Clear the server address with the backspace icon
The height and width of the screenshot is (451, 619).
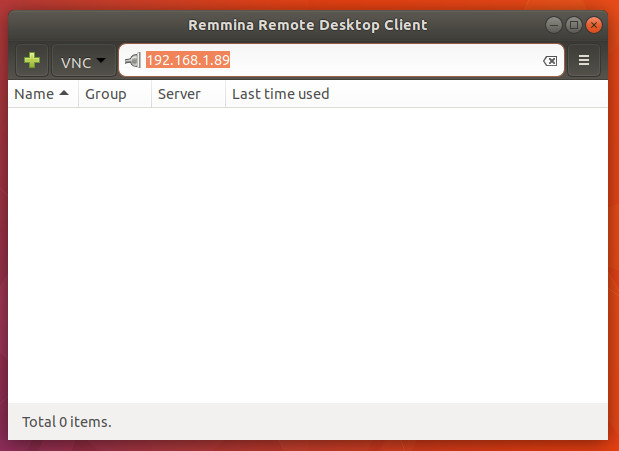550,61
